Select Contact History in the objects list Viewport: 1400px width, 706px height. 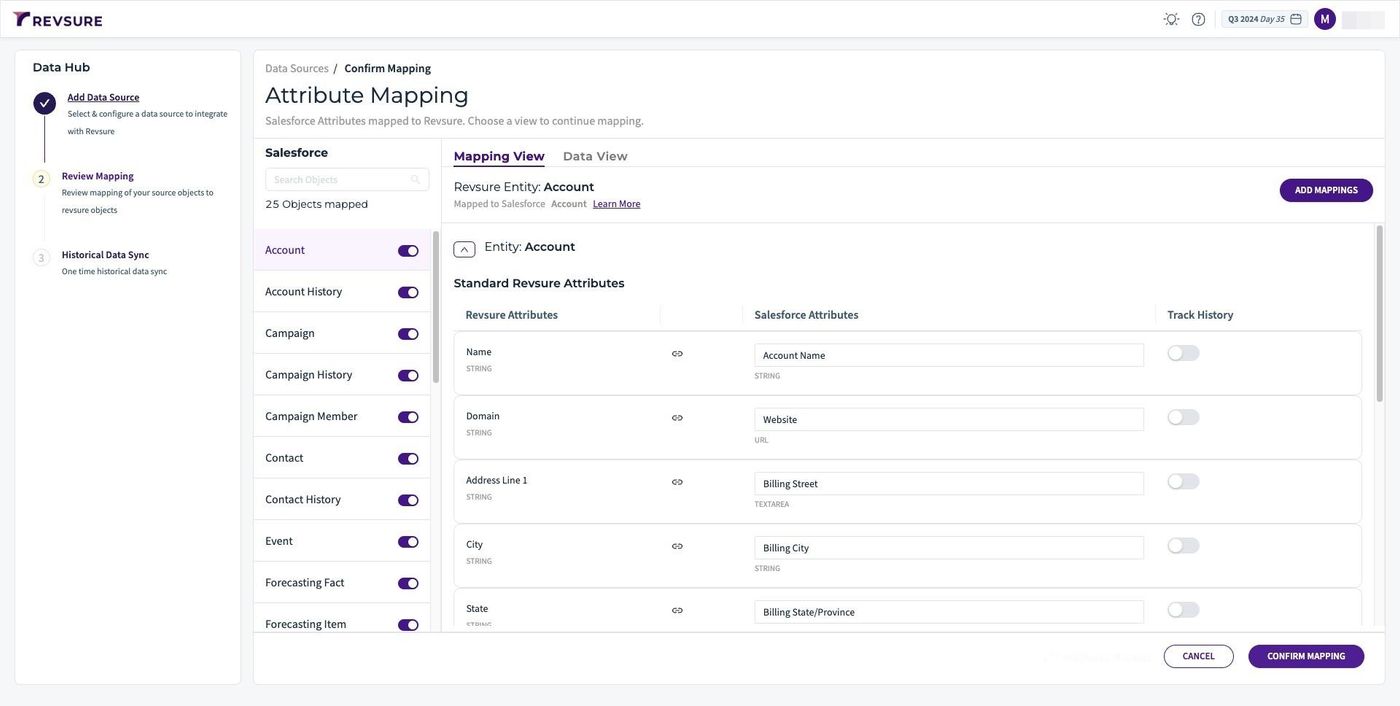click(342, 499)
